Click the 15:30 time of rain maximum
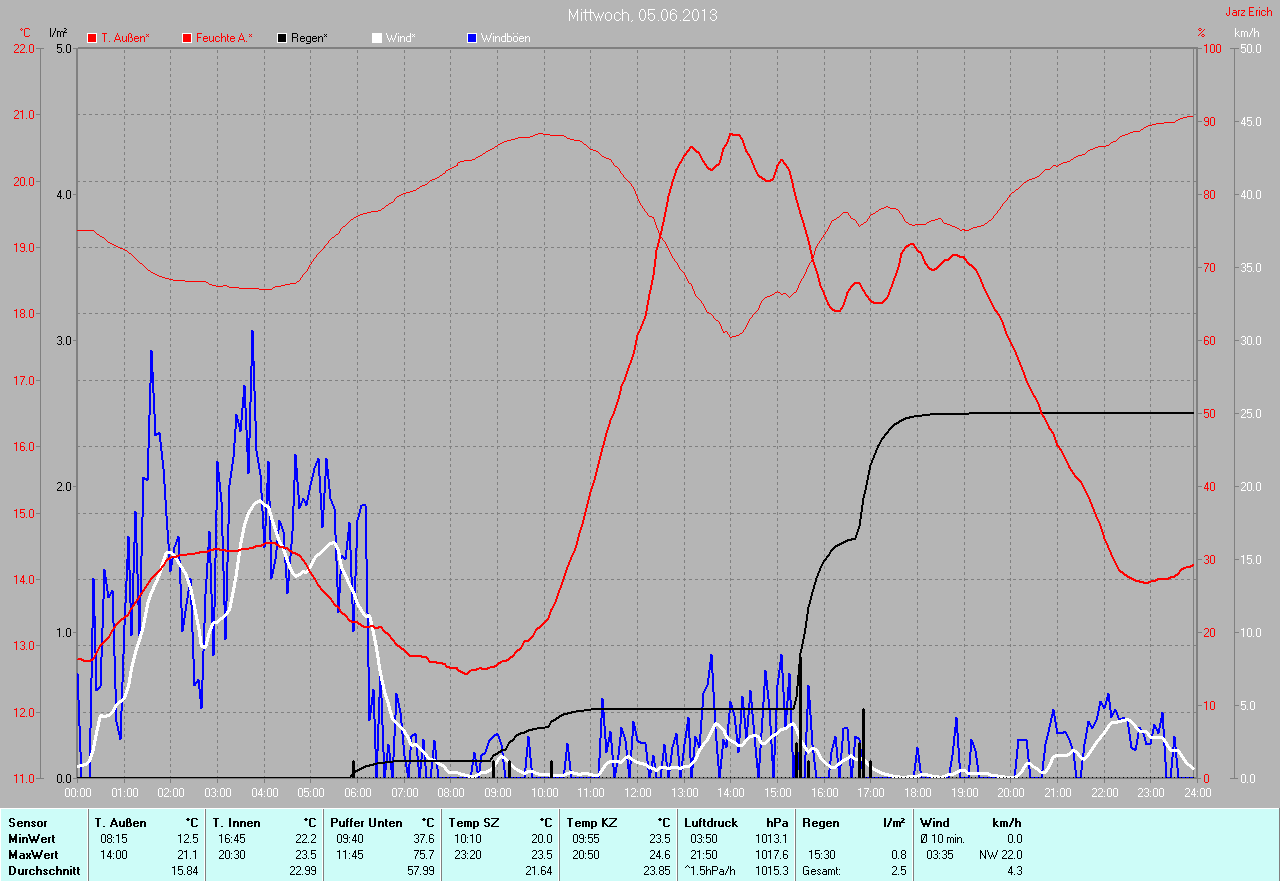Image resolution: width=1280 pixels, height=881 pixels. [x=821, y=855]
